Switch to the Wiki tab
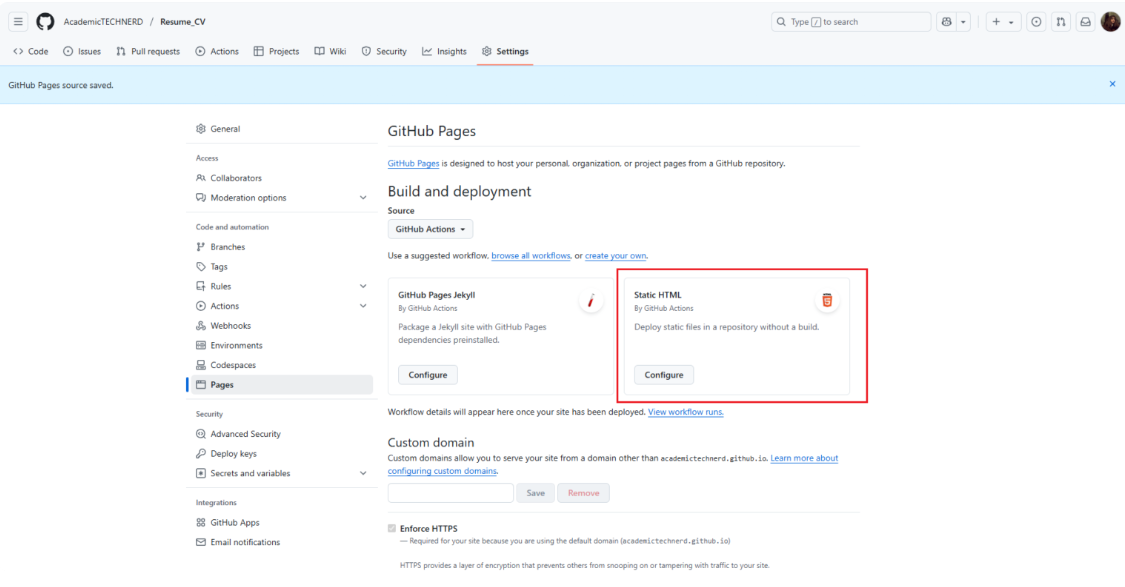Screen dimensions: 1125x587 pyautogui.click(x=331, y=52)
